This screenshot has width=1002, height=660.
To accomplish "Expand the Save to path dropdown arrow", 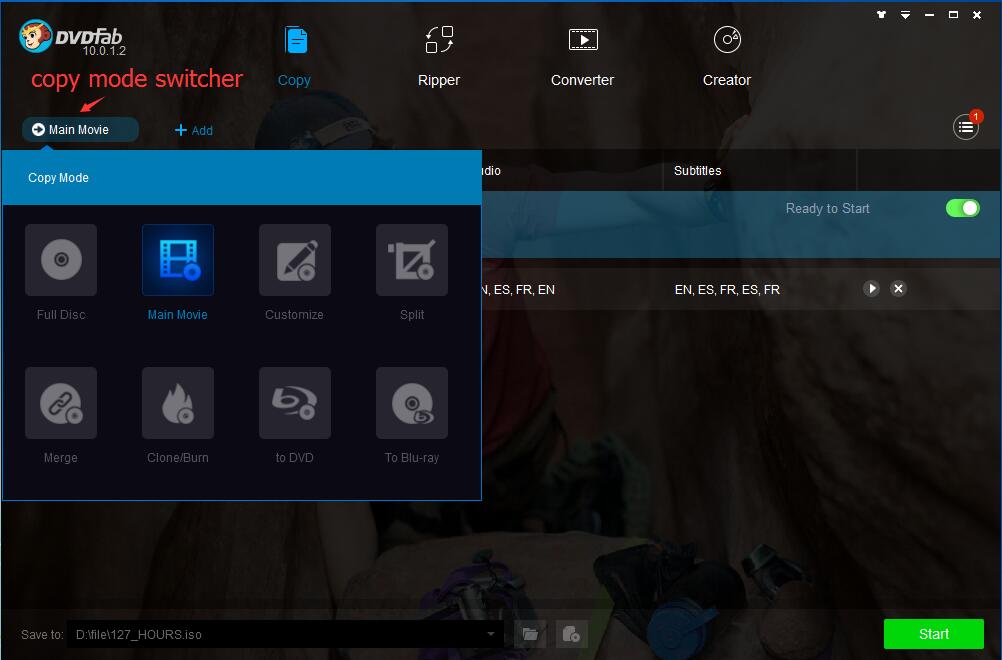I will click(490, 634).
